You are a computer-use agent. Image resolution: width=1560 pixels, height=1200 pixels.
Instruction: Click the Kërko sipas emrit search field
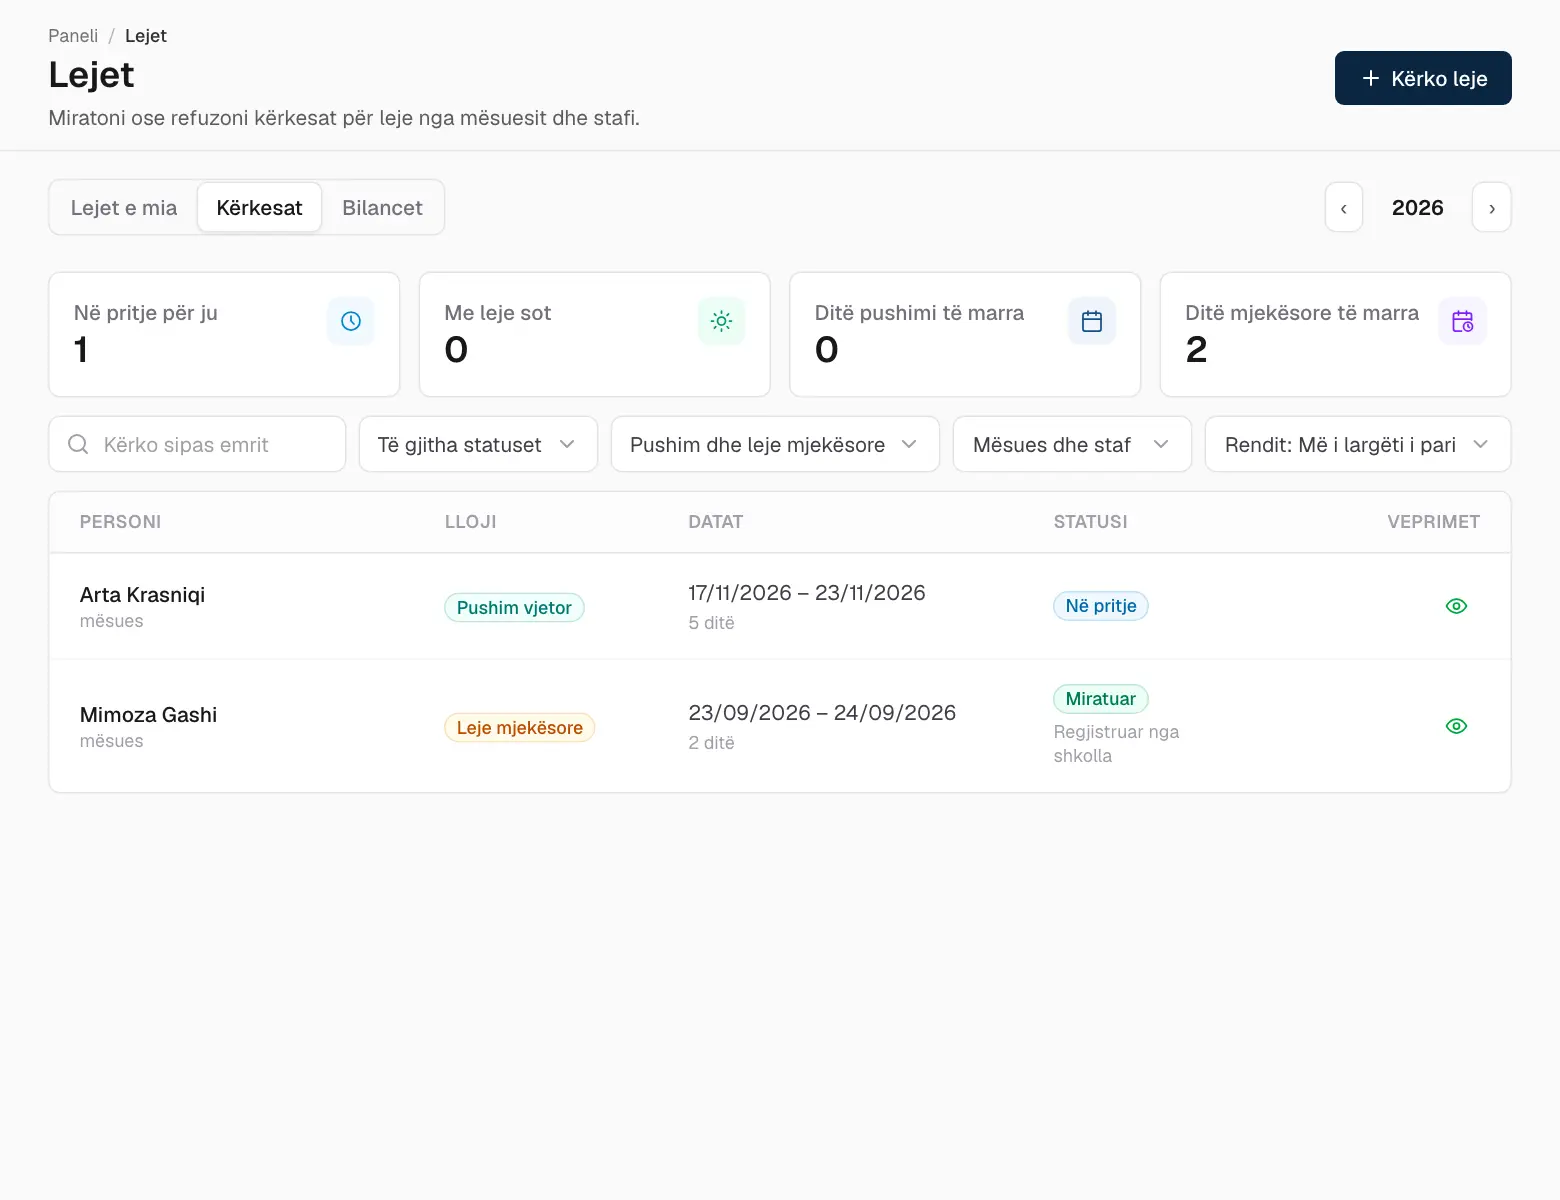coord(197,444)
